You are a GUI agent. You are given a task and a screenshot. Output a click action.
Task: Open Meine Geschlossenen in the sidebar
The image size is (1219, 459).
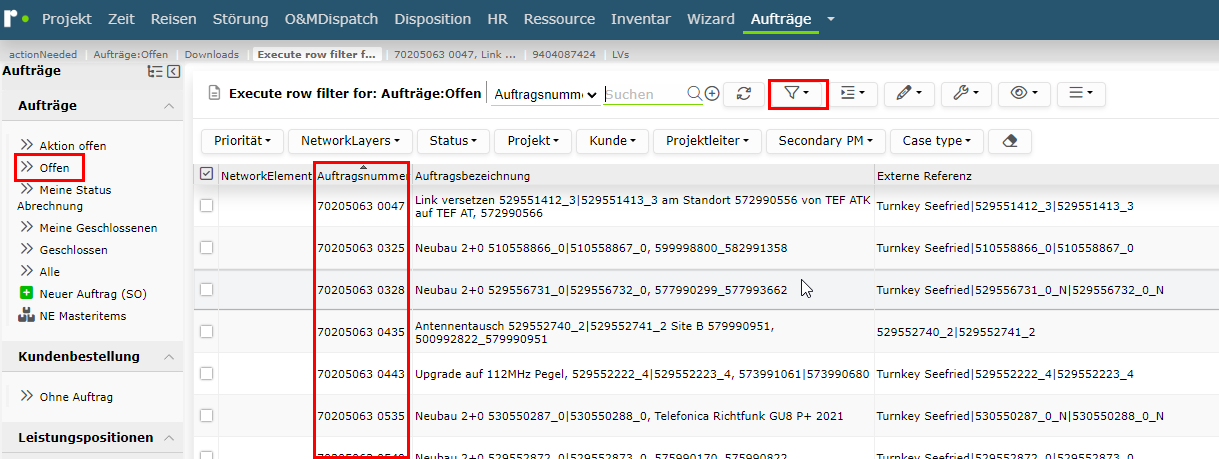(x=98, y=228)
